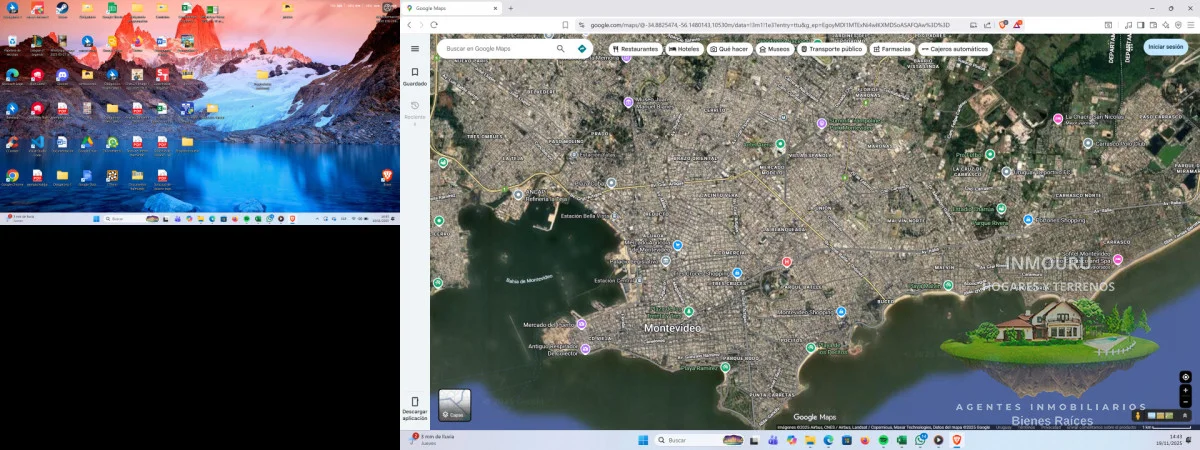Click Iniciar sesión to sign in

pos(1165,47)
